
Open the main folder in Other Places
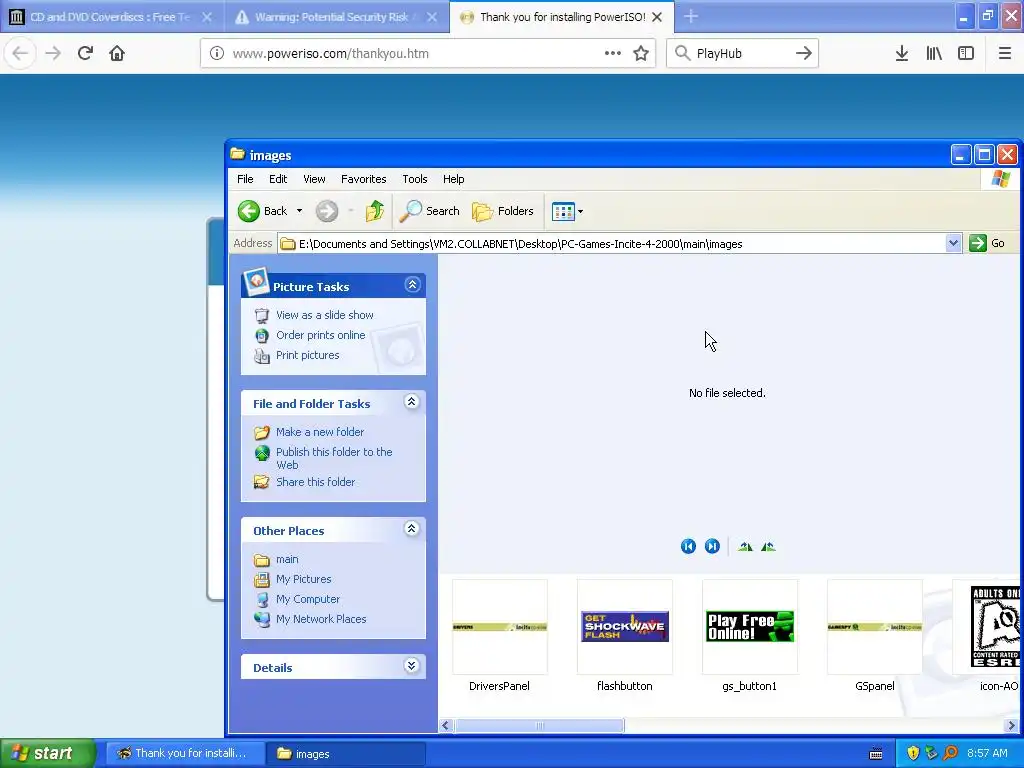point(287,559)
